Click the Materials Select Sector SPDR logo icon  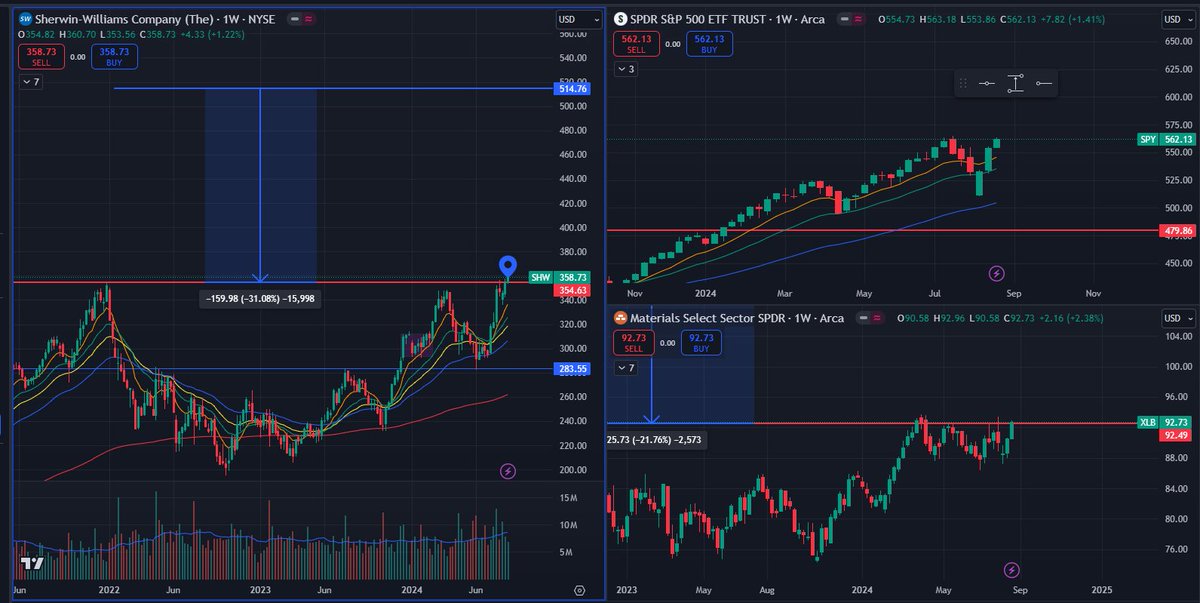[620, 318]
